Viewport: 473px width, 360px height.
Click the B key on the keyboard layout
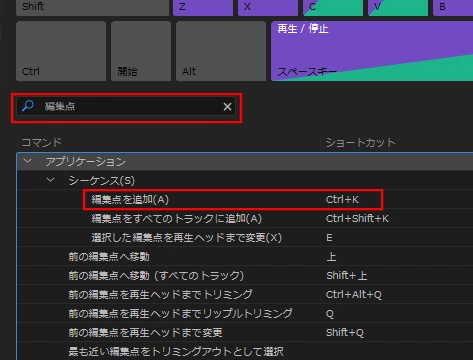point(453,7)
